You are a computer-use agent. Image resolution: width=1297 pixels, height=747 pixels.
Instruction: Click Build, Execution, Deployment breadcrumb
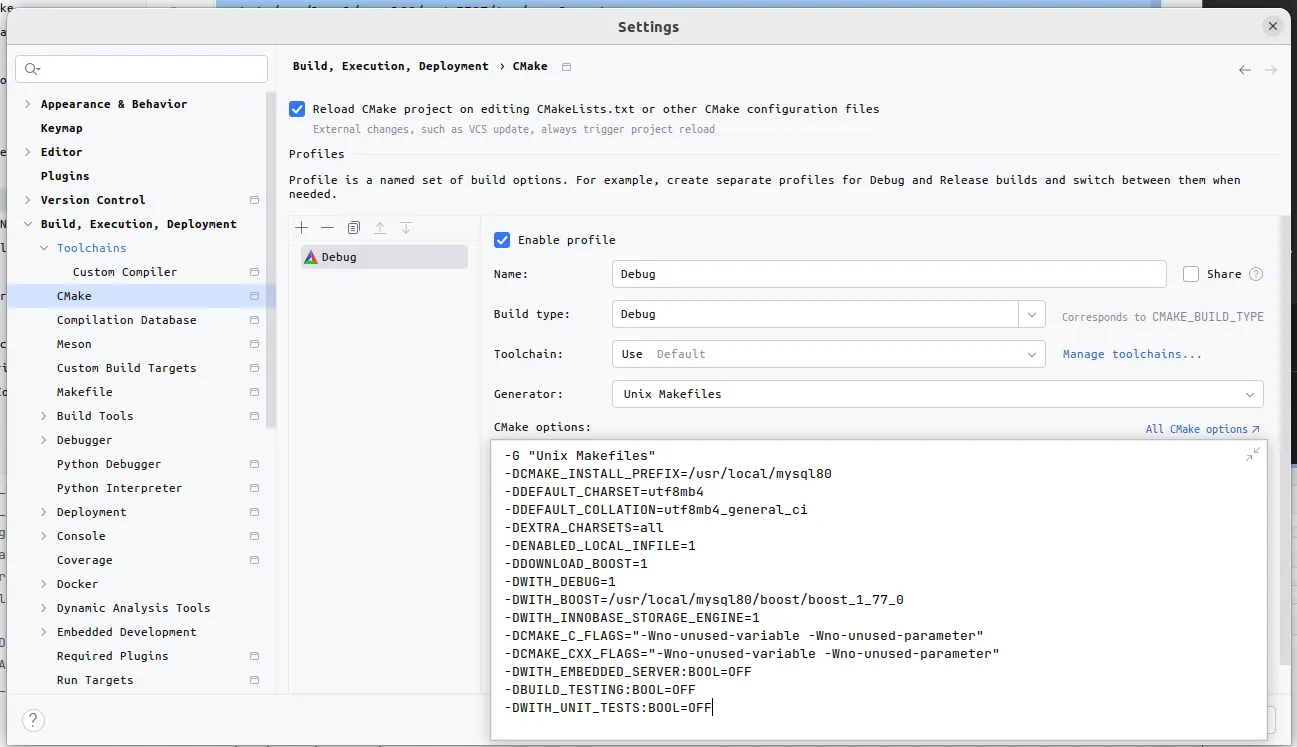pyautogui.click(x=391, y=66)
